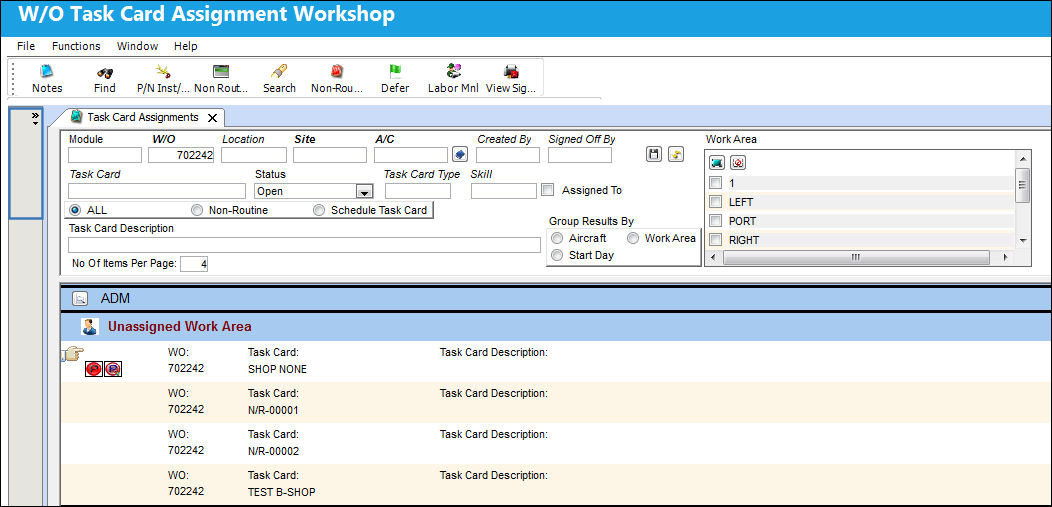Group results by Aircraft
Image resolution: width=1052 pixels, height=507 pixels.
(557, 238)
